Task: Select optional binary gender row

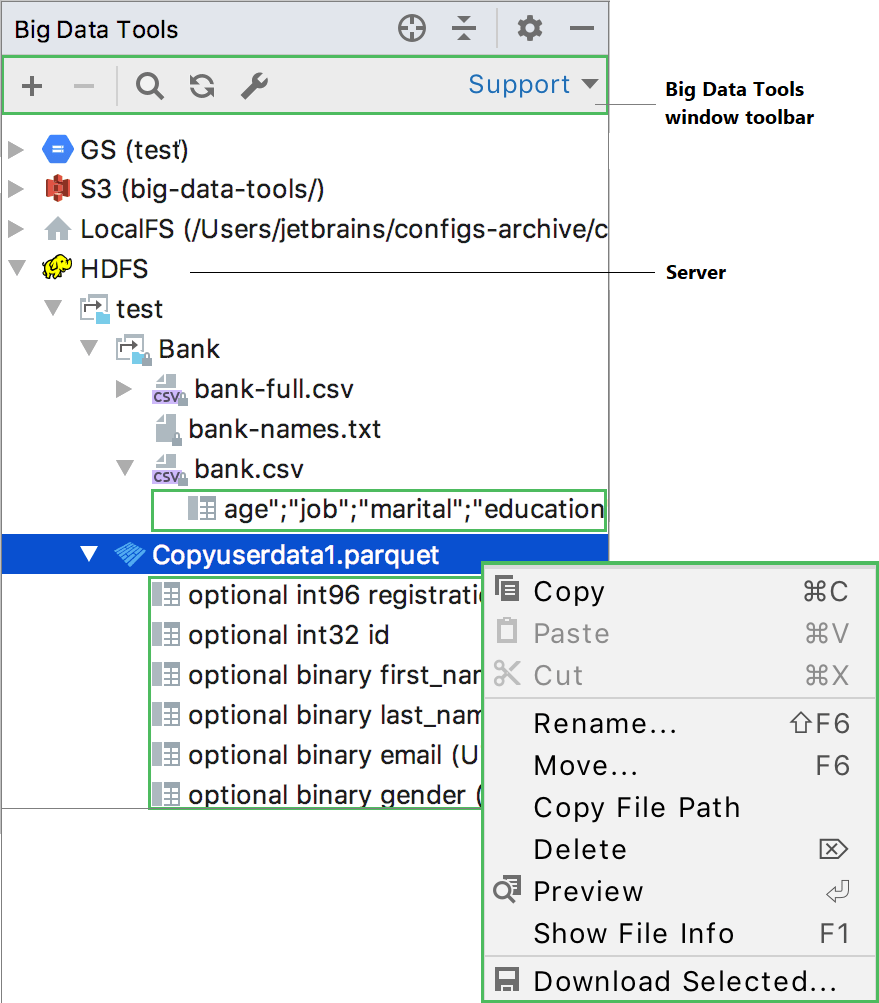Action: tap(317, 794)
